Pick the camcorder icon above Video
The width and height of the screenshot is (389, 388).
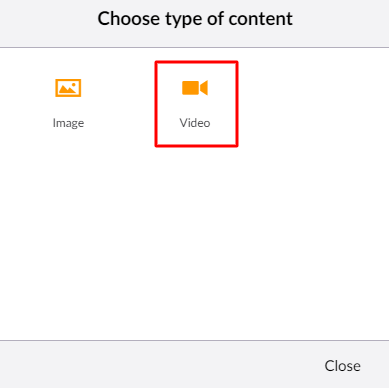195,88
